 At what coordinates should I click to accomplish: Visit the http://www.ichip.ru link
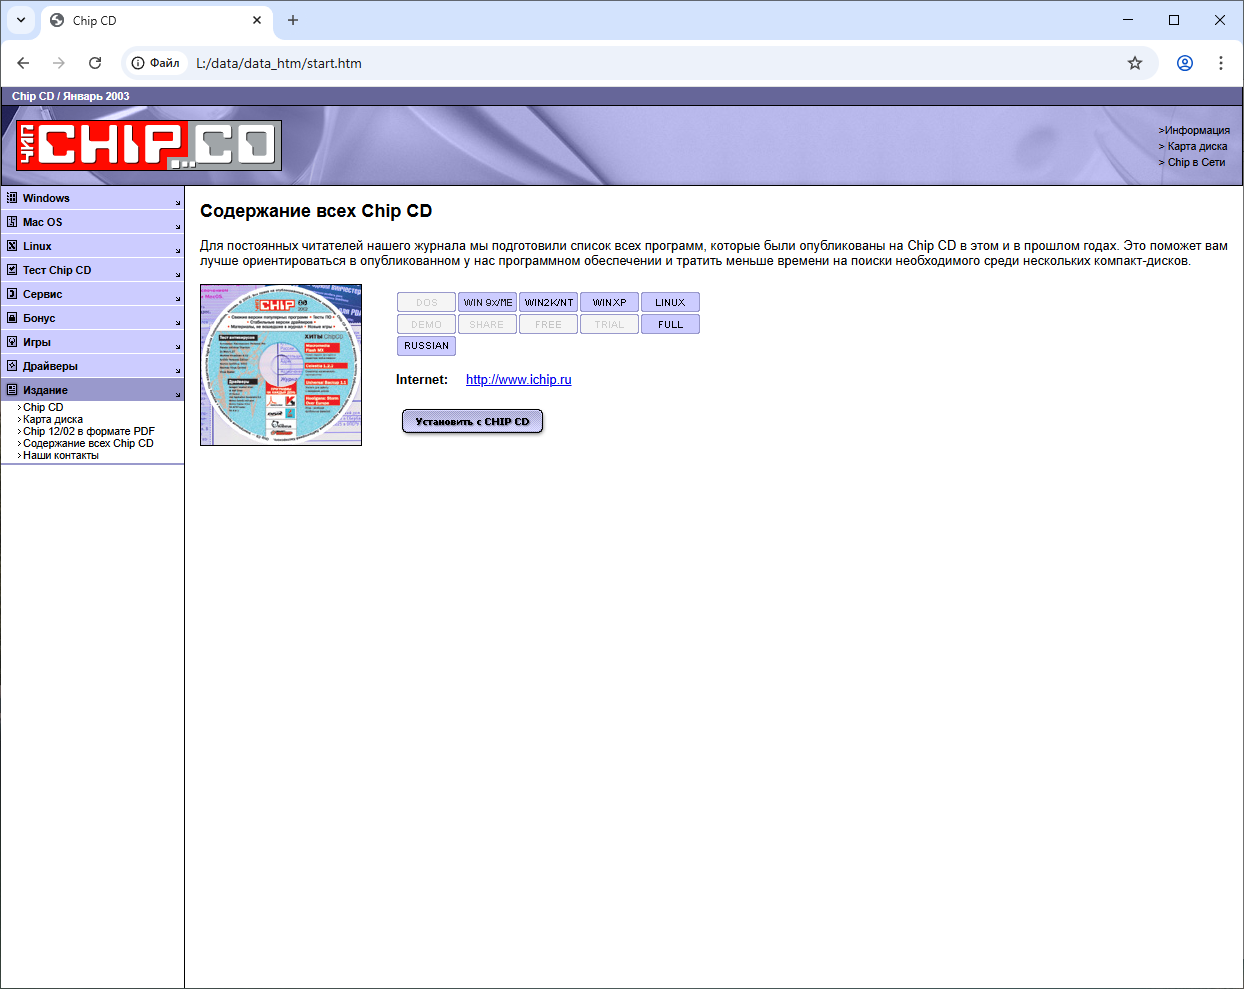(519, 380)
